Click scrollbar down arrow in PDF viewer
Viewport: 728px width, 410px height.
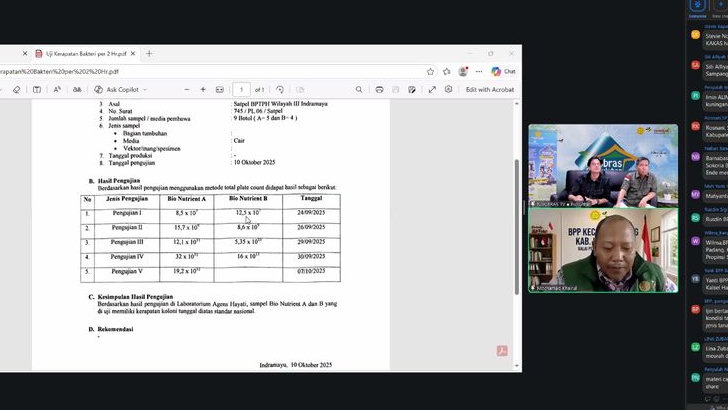pyautogui.click(x=517, y=366)
